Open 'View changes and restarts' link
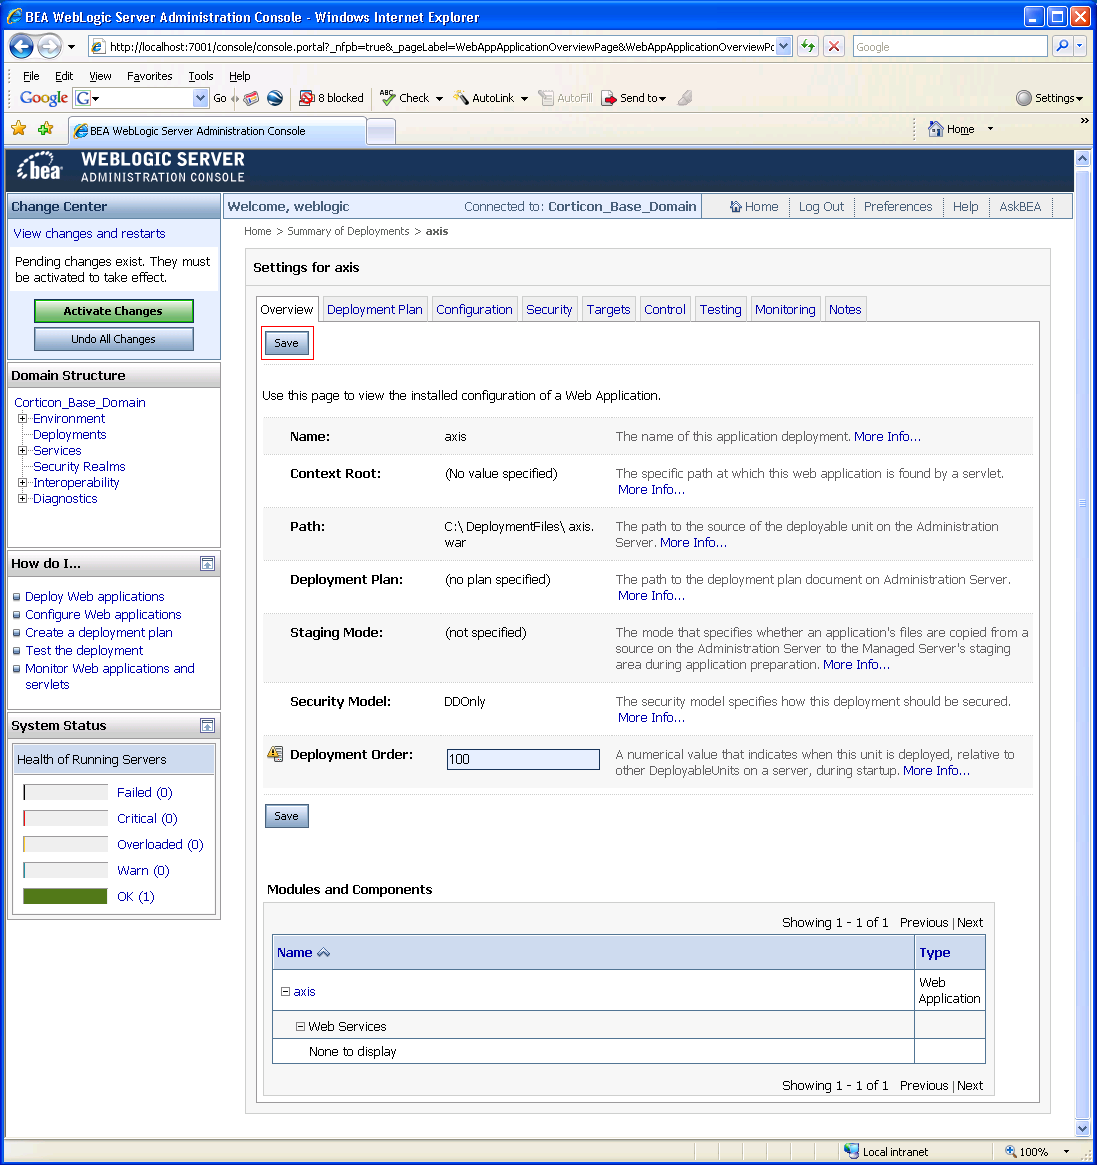The width and height of the screenshot is (1099, 1169). point(89,234)
